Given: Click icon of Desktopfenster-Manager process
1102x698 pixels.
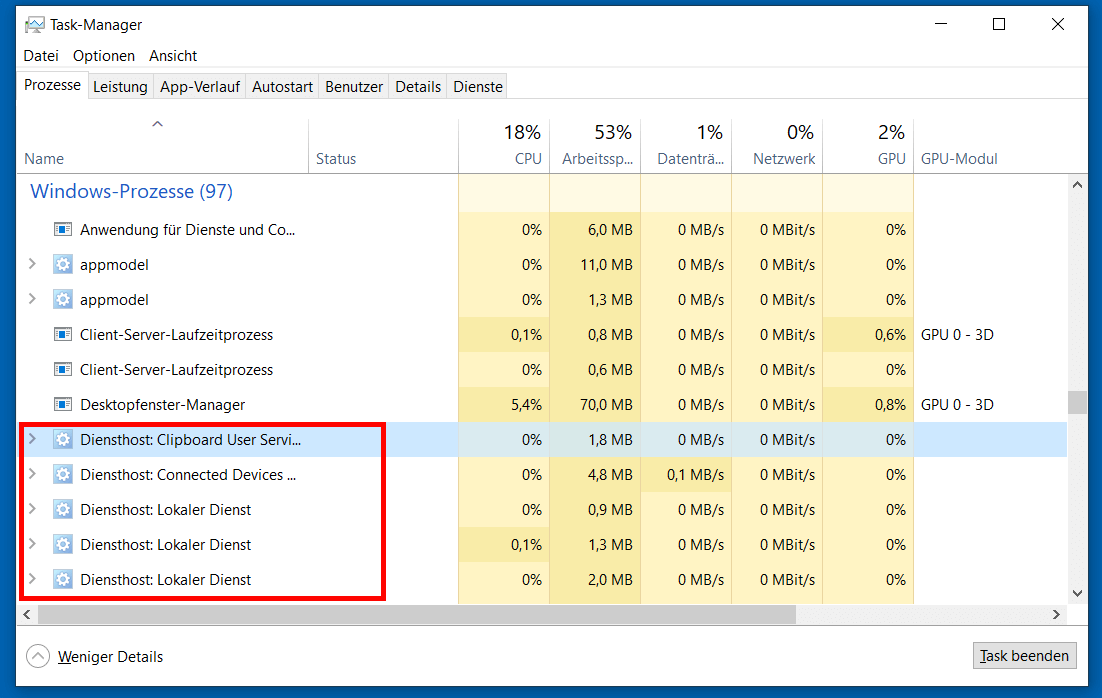Looking at the screenshot, I should coord(63,405).
